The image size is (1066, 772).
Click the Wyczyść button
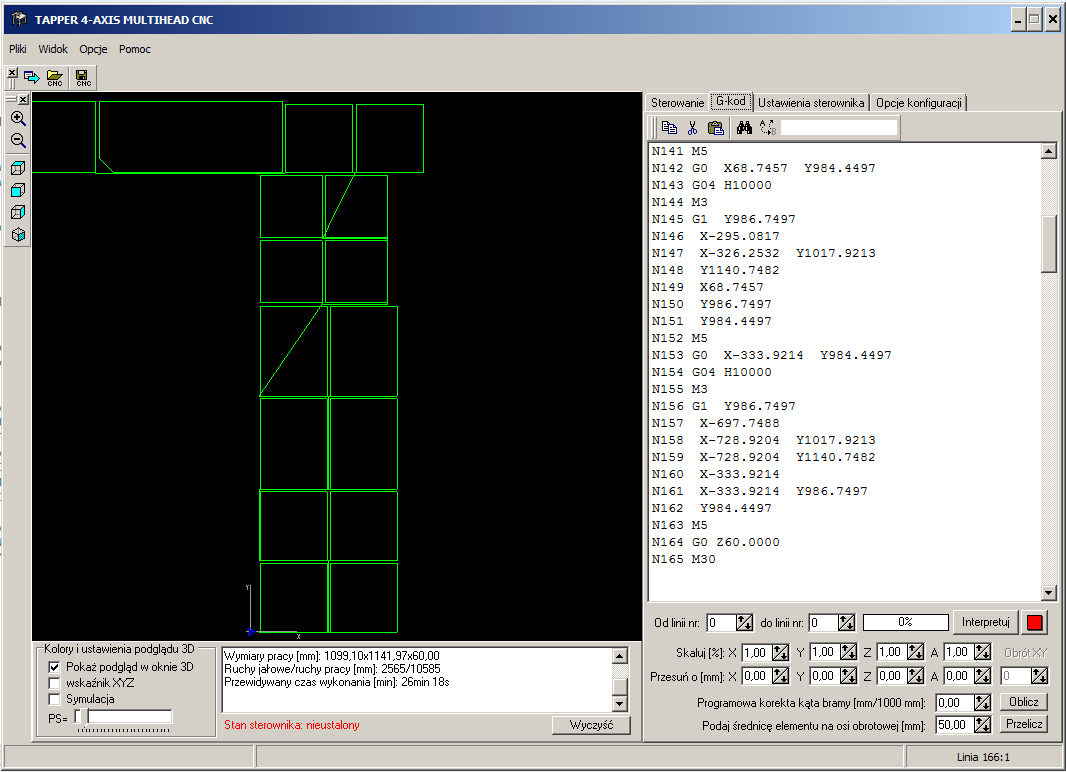click(x=591, y=725)
